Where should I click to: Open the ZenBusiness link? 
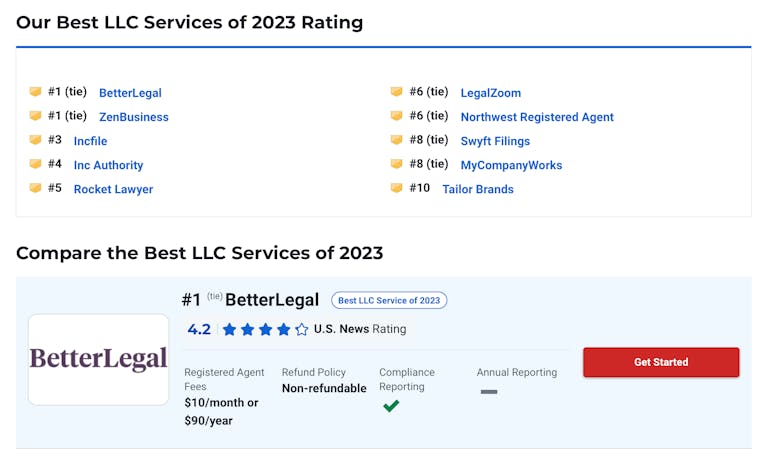click(x=134, y=117)
